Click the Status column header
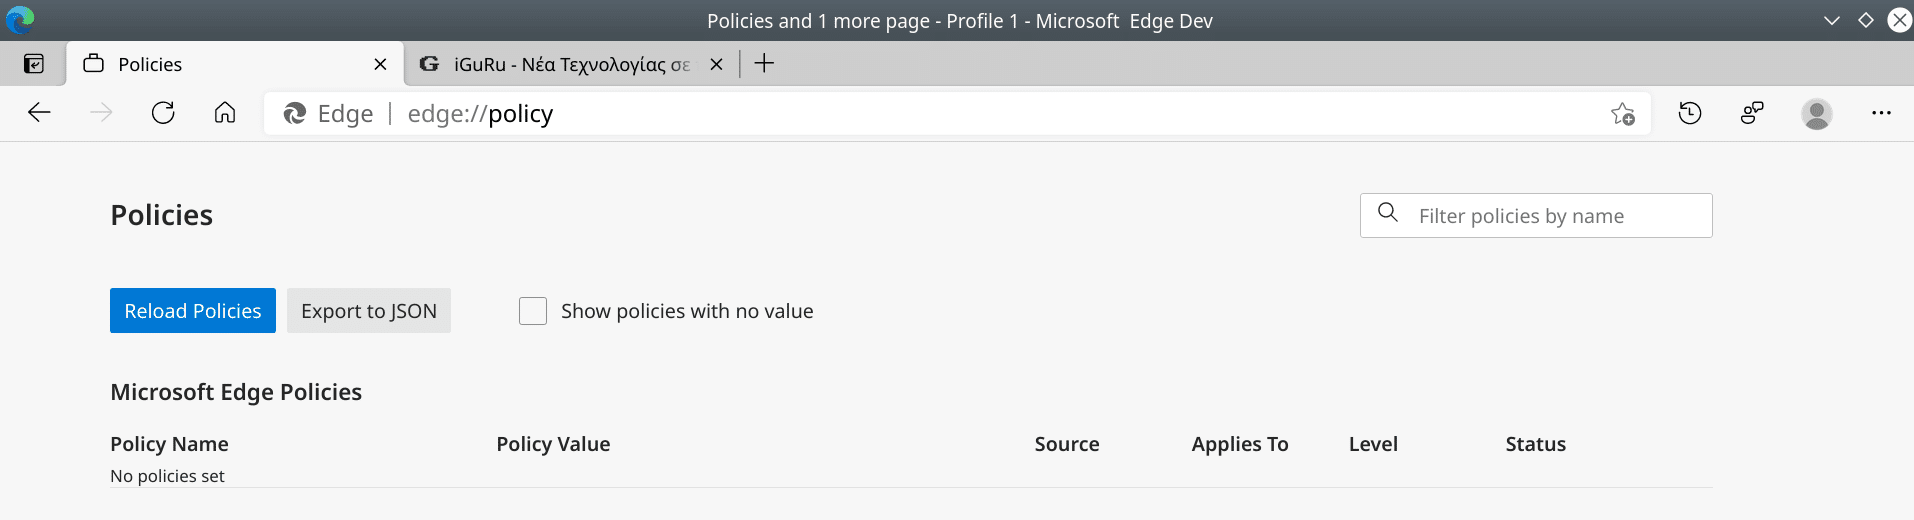The width and height of the screenshot is (1914, 520). (x=1536, y=444)
